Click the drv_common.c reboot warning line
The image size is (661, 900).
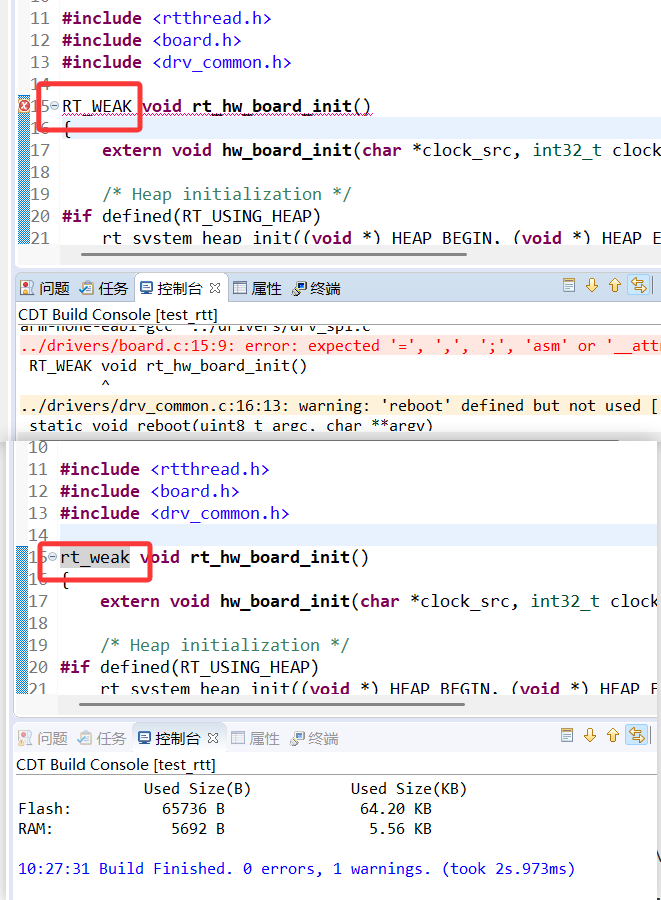coord(250,406)
